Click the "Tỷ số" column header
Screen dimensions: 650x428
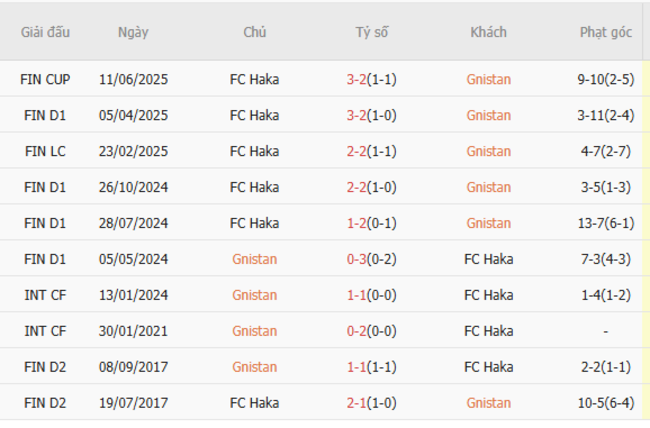[x=371, y=32]
